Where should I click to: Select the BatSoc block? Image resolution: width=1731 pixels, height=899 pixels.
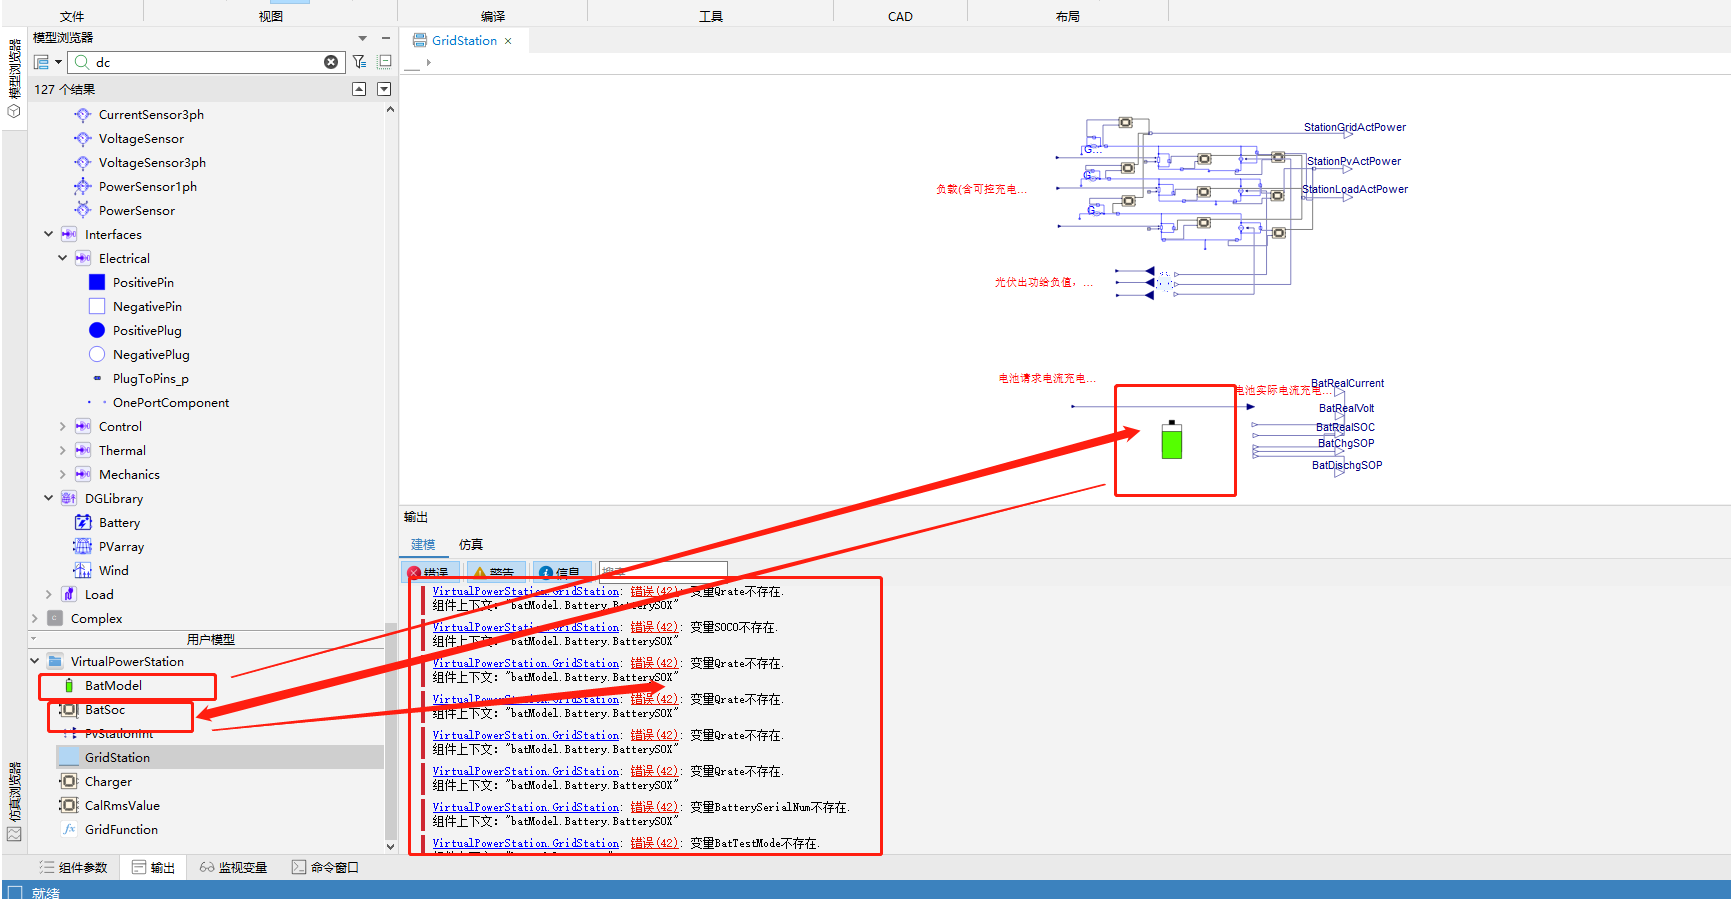pyautogui.click(x=104, y=710)
